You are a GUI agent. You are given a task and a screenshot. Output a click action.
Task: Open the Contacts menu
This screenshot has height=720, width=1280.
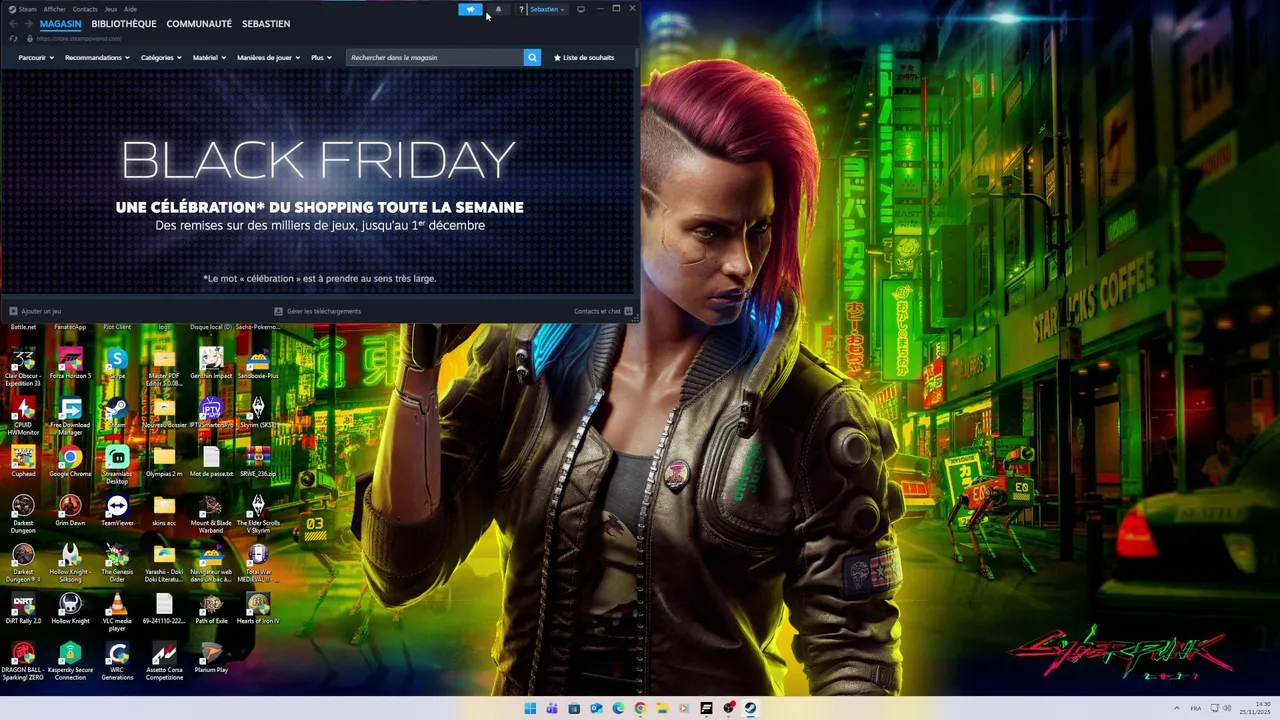pos(85,9)
